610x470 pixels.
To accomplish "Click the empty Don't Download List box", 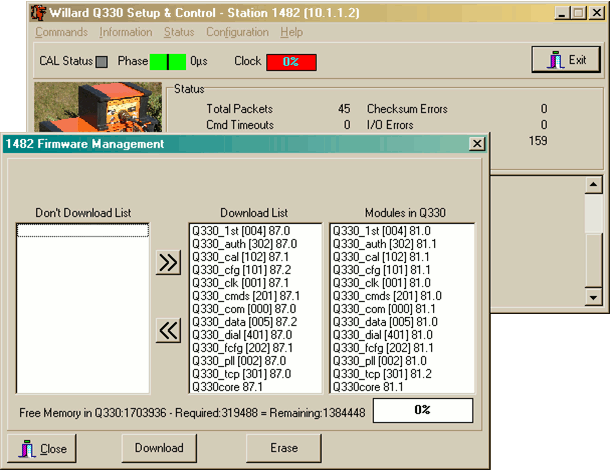I will tap(83, 310).
